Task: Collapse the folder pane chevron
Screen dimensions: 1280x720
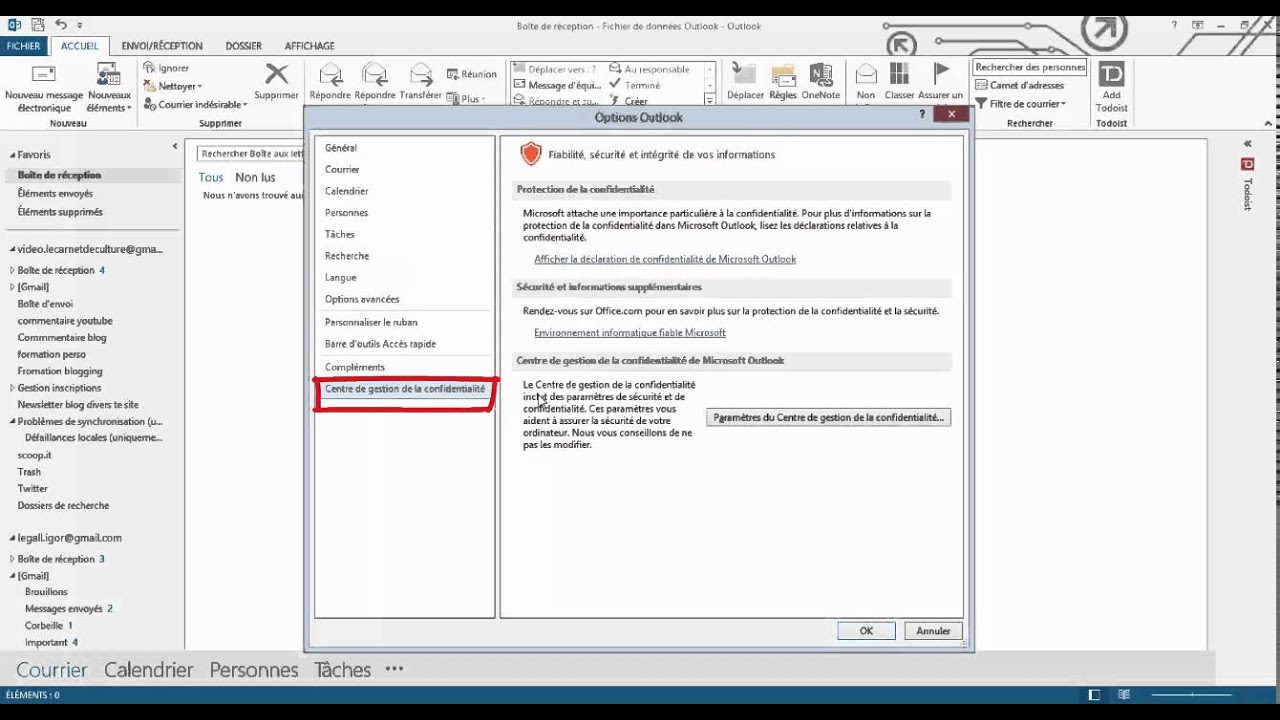Action: (x=175, y=147)
